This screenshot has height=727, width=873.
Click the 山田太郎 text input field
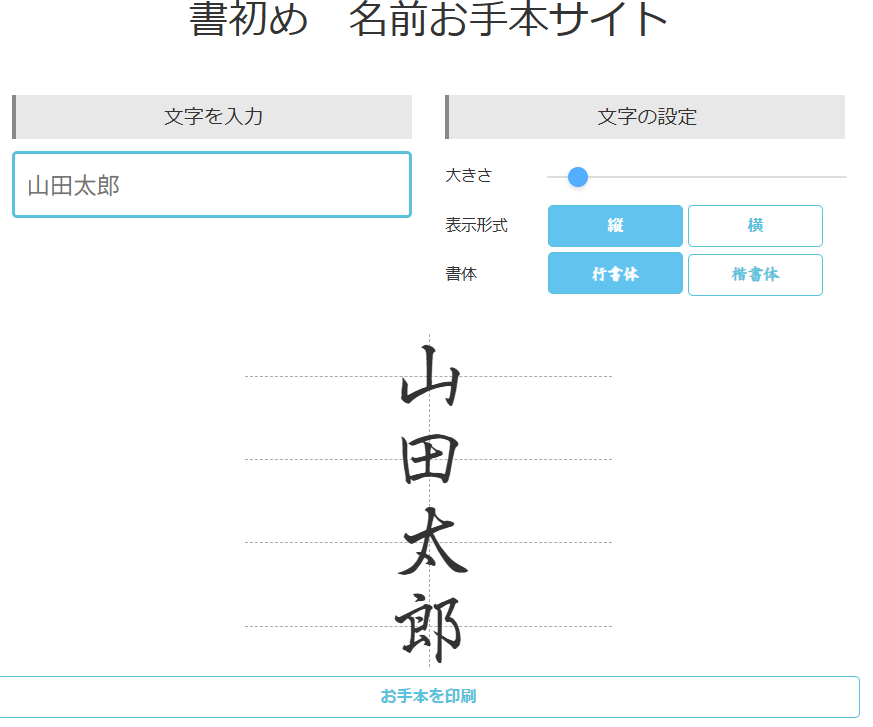coord(211,185)
